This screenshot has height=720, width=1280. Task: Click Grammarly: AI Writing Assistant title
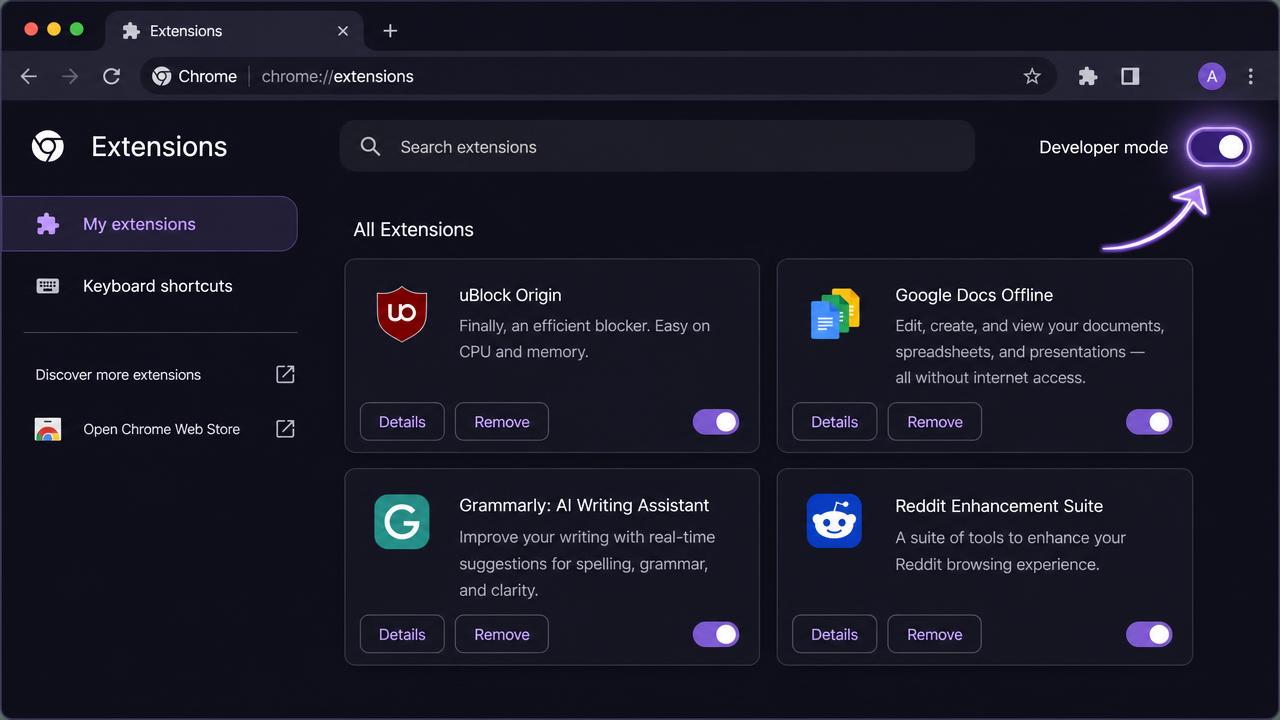584,506
